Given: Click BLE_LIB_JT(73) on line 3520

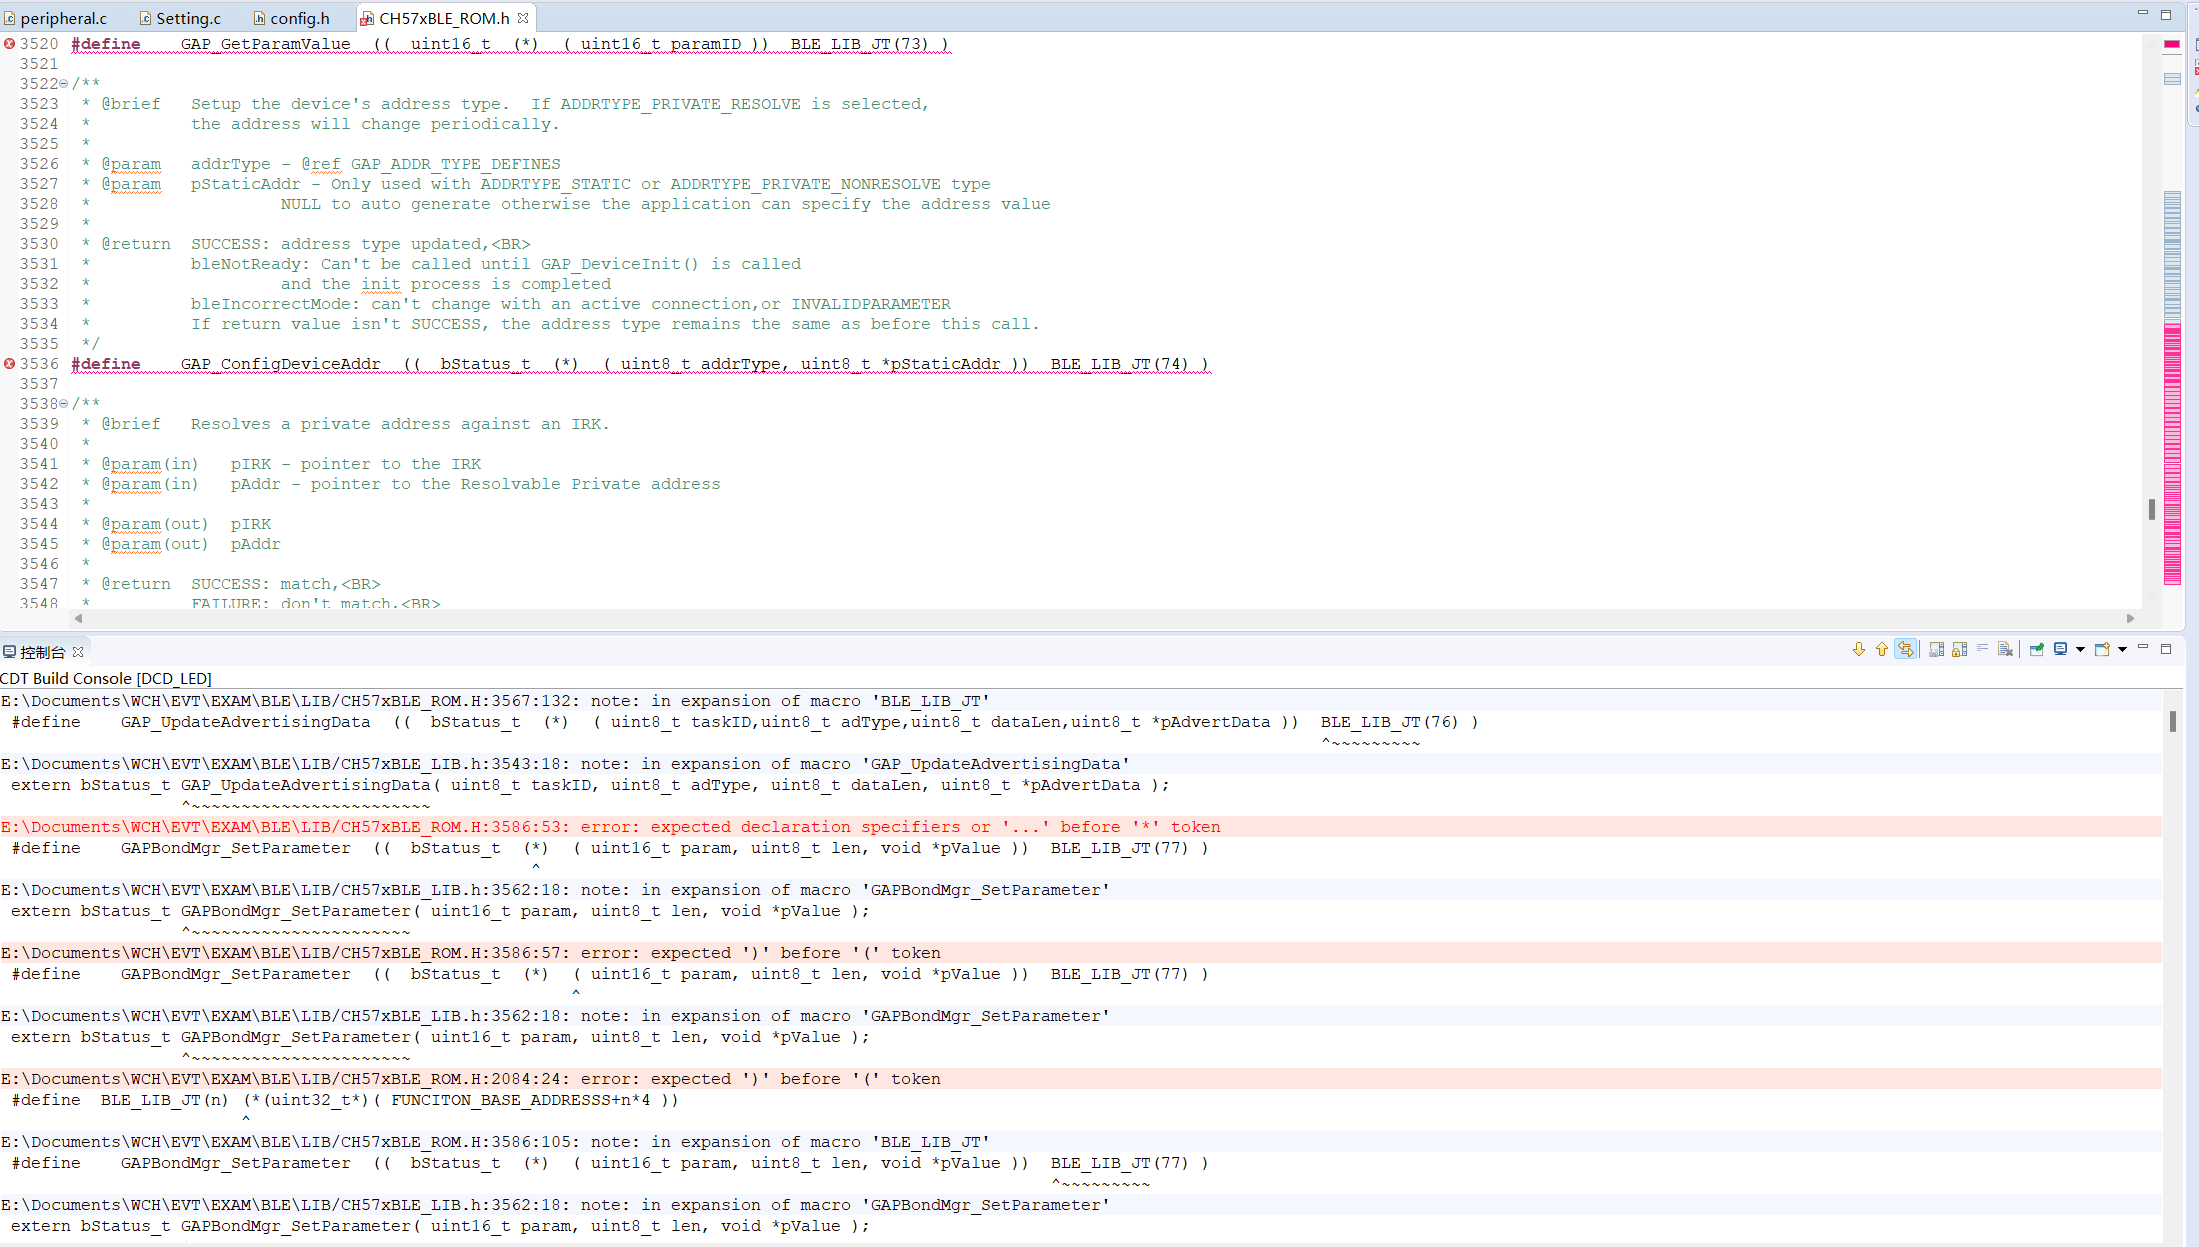Looking at the screenshot, I should (x=859, y=44).
